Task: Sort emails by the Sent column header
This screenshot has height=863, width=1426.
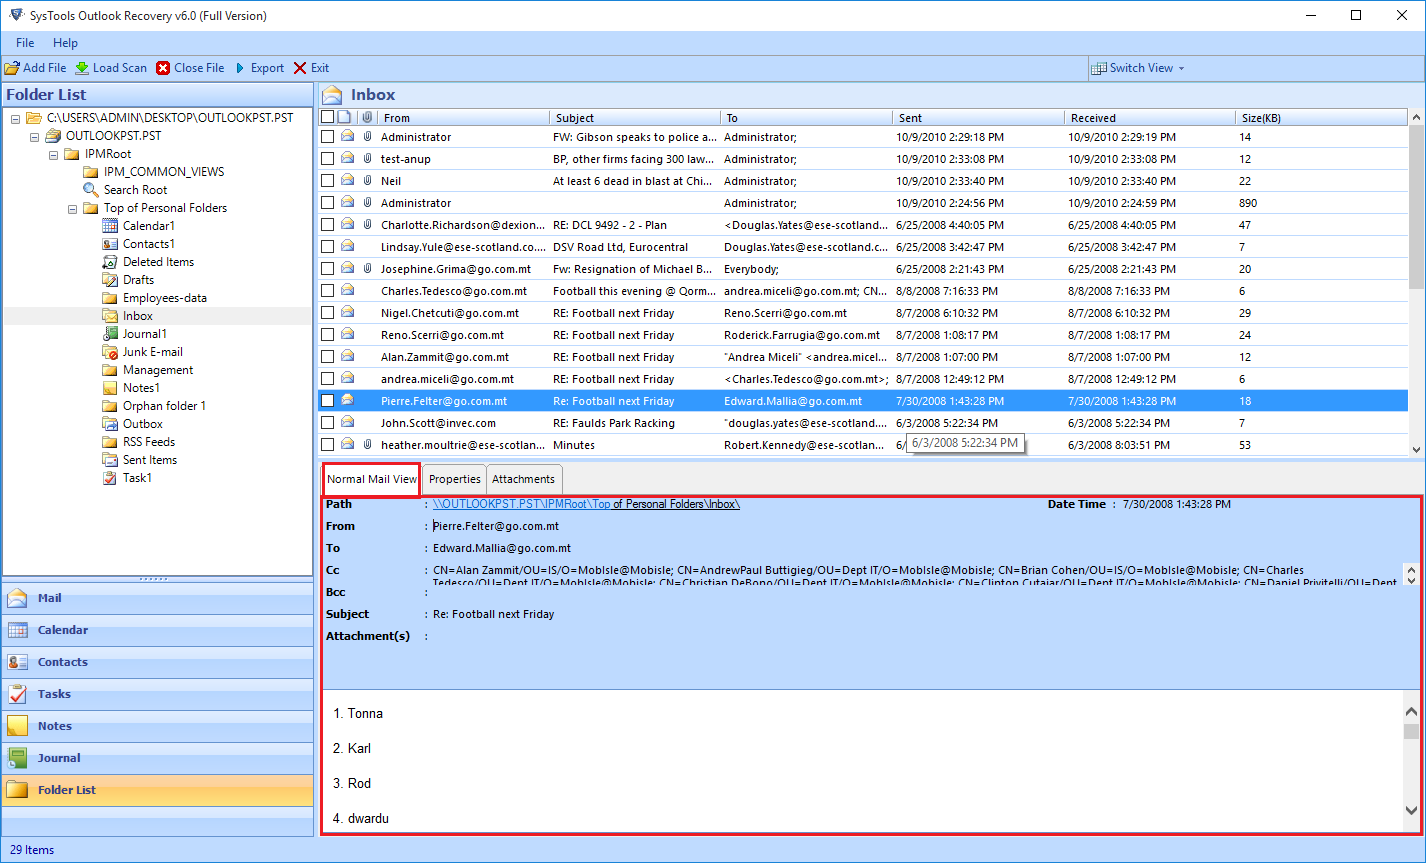Action: [977, 118]
